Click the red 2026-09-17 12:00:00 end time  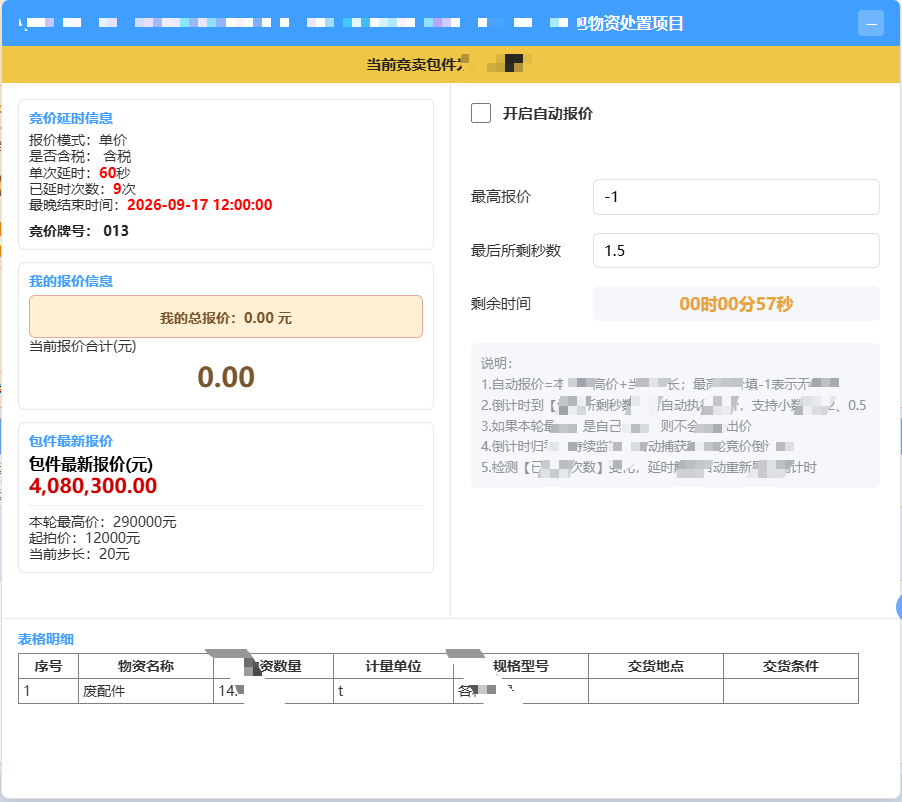point(200,205)
